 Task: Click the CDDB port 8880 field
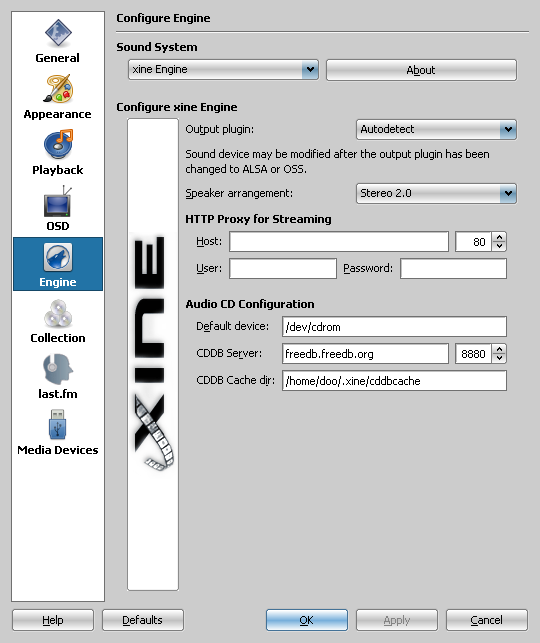point(473,354)
